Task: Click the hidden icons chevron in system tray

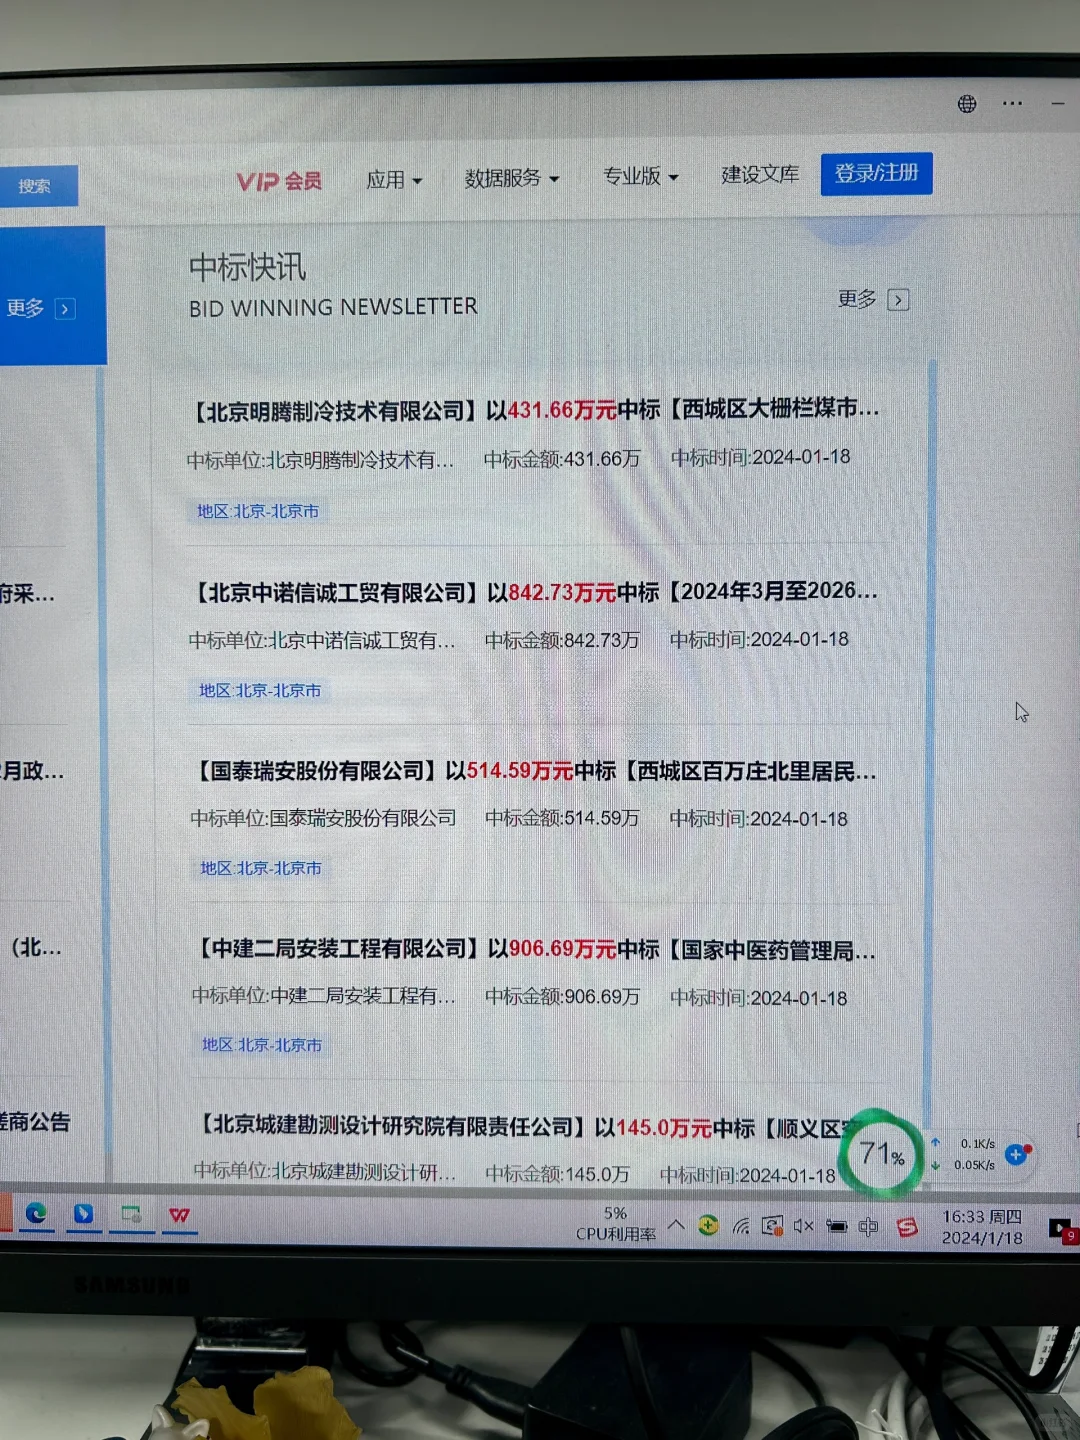Action: pyautogui.click(x=675, y=1222)
